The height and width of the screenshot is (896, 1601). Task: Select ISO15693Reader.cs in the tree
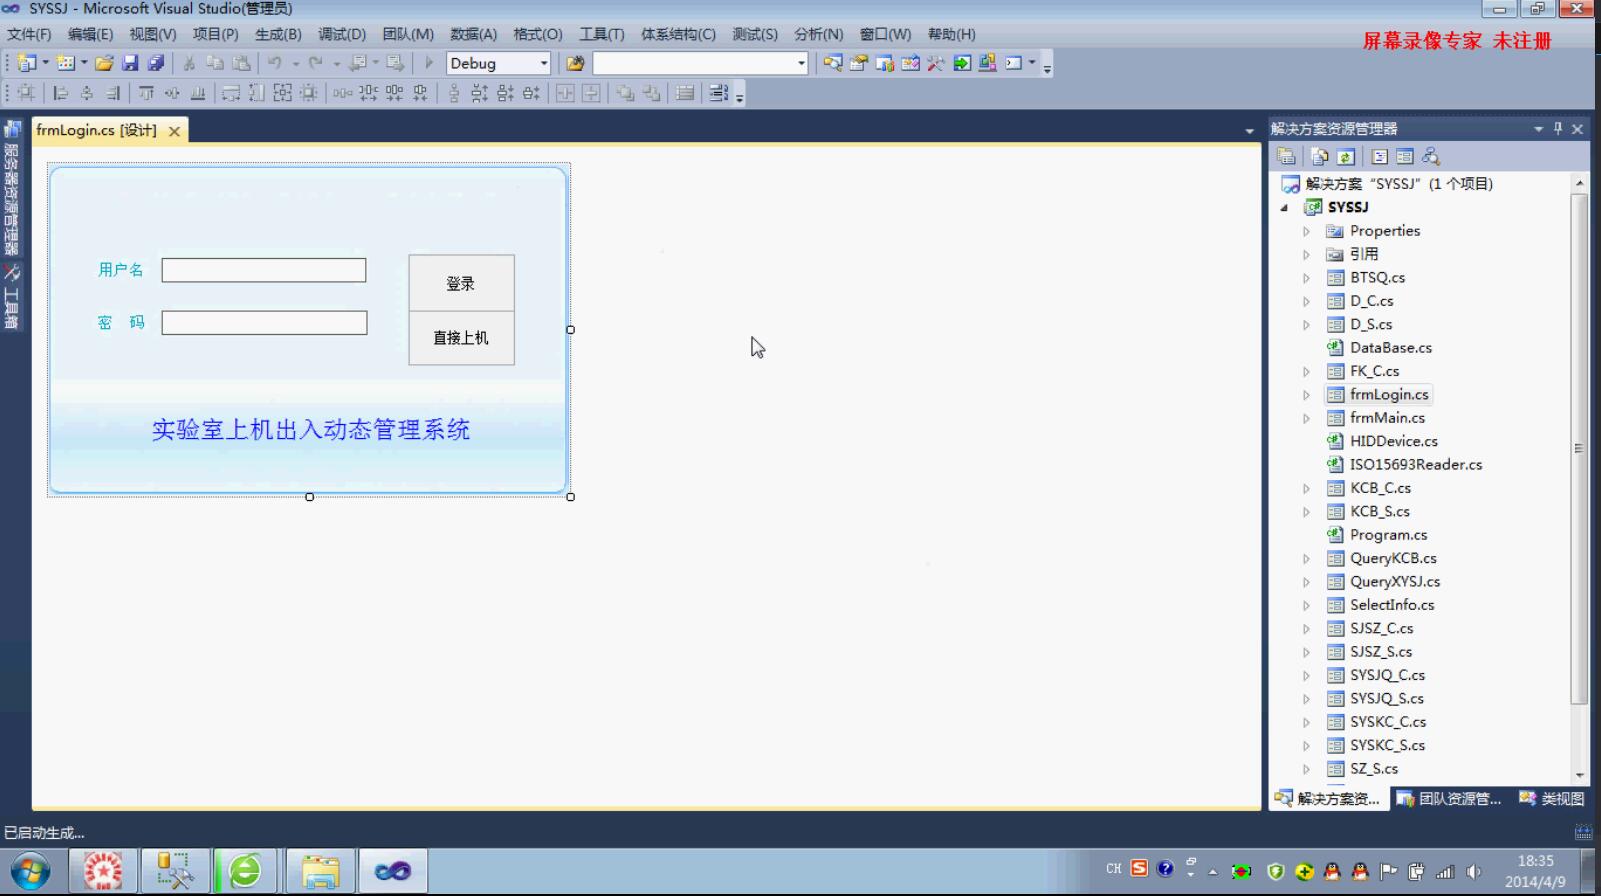[x=1415, y=465]
